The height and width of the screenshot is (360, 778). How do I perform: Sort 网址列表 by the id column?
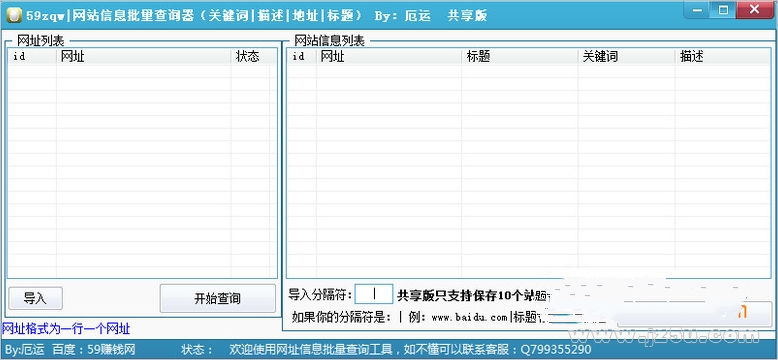(32, 57)
